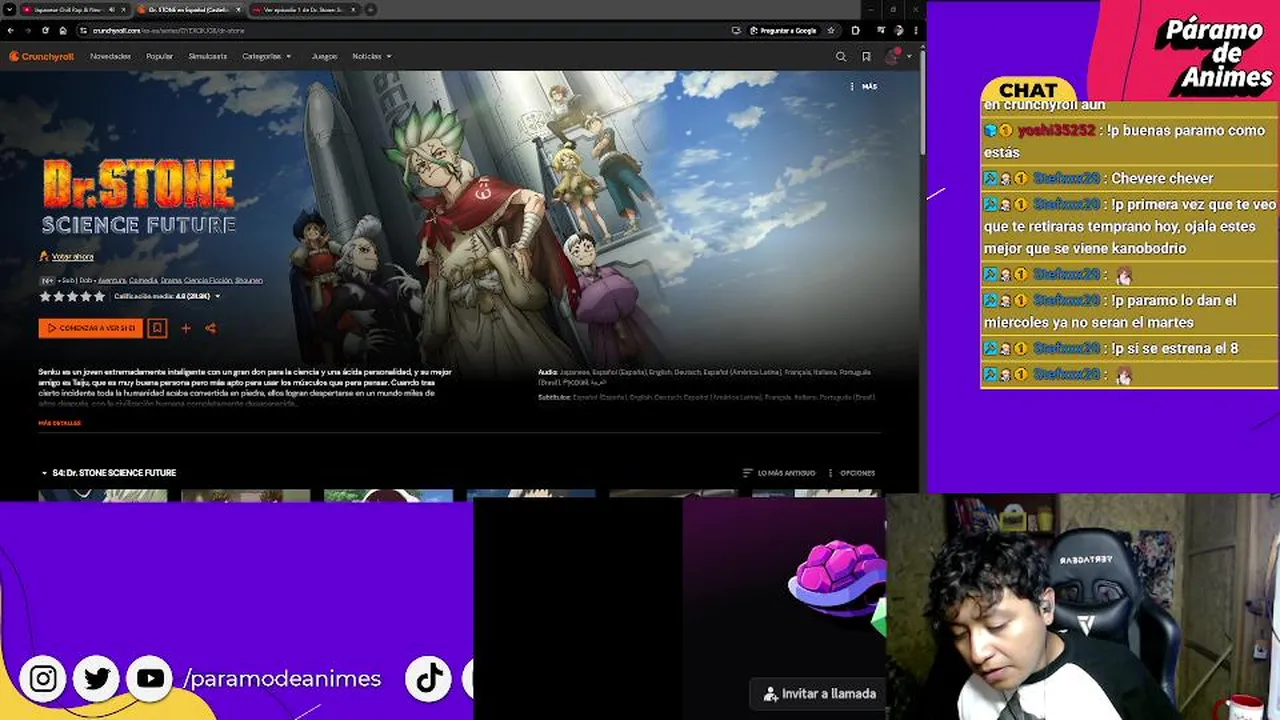Open the S4: Dr. STONE SCIENCE FUTURE season selector
1280x720 pixels.
108,473
